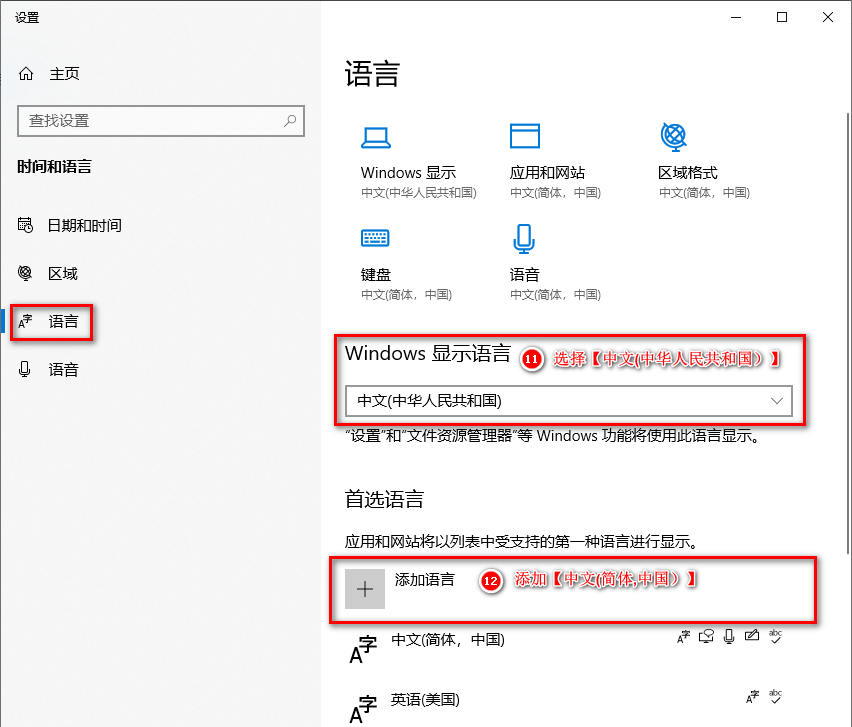Image resolution: width=852 pixels, height=727 pixels.
Task: Open the Windows 显示 laptop tile
Action: [x=418, y=162]
